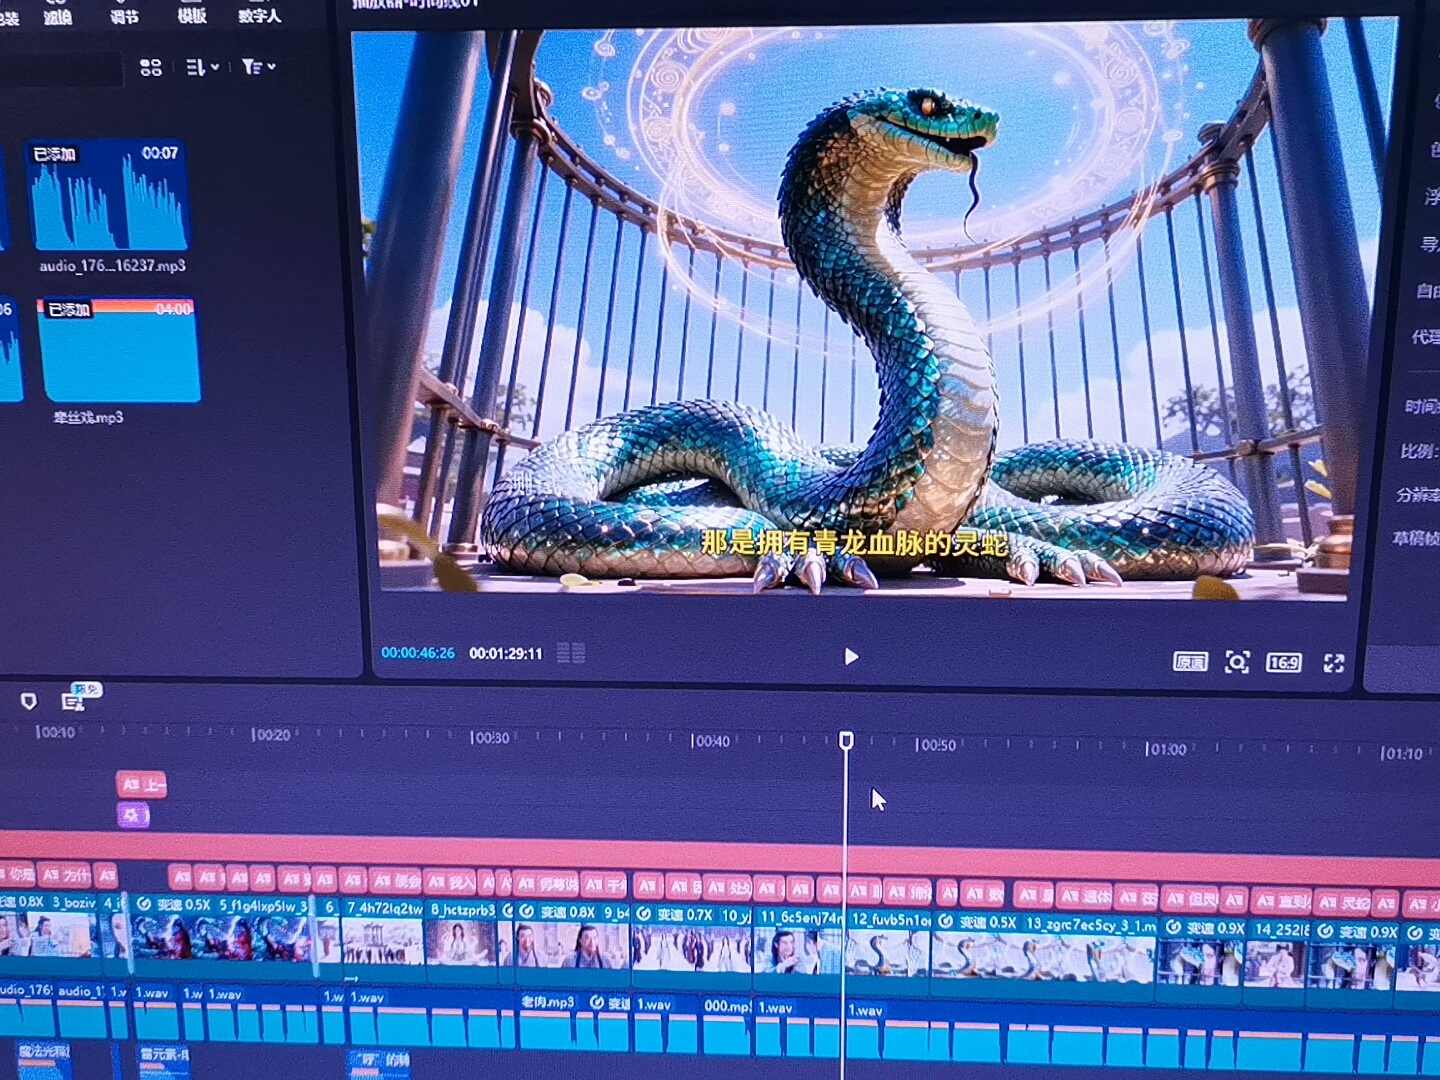Select the 变速 0.8X 9_b4 video clip
Viewport: 1440px width, 1080px height.
point(572,945)
